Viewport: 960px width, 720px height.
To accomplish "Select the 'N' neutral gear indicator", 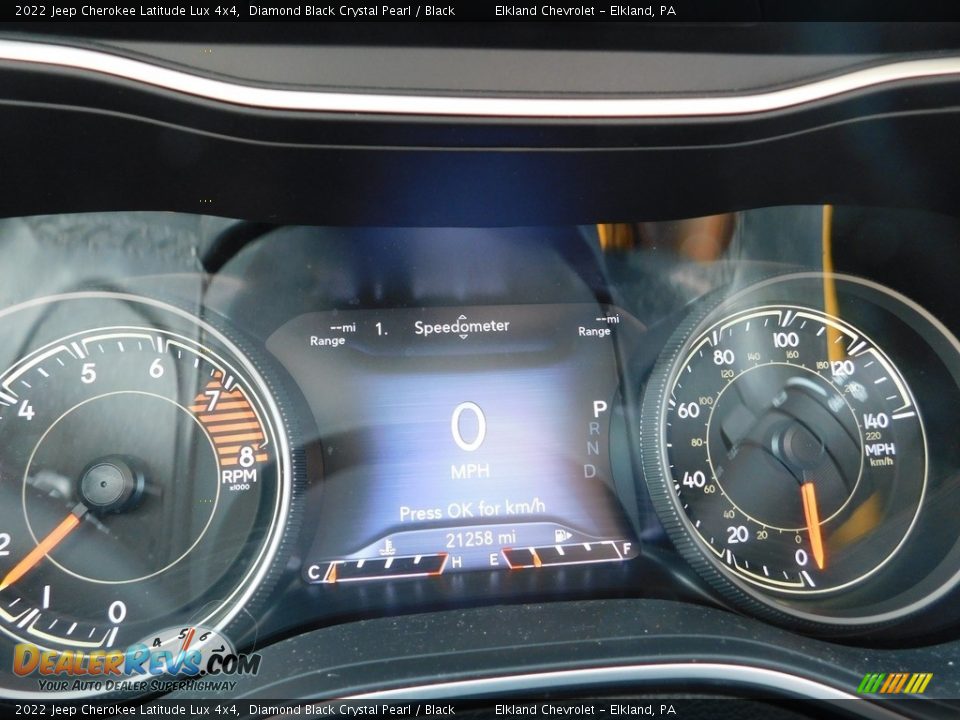I will [593, 449].
